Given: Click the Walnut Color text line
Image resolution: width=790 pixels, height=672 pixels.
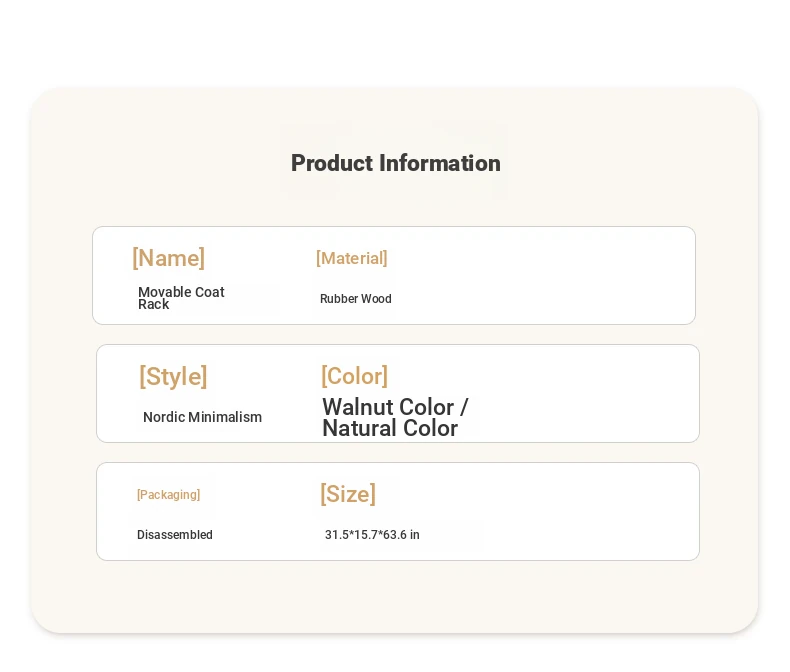Looking at the screenshot, I should (x=395, y=407).
